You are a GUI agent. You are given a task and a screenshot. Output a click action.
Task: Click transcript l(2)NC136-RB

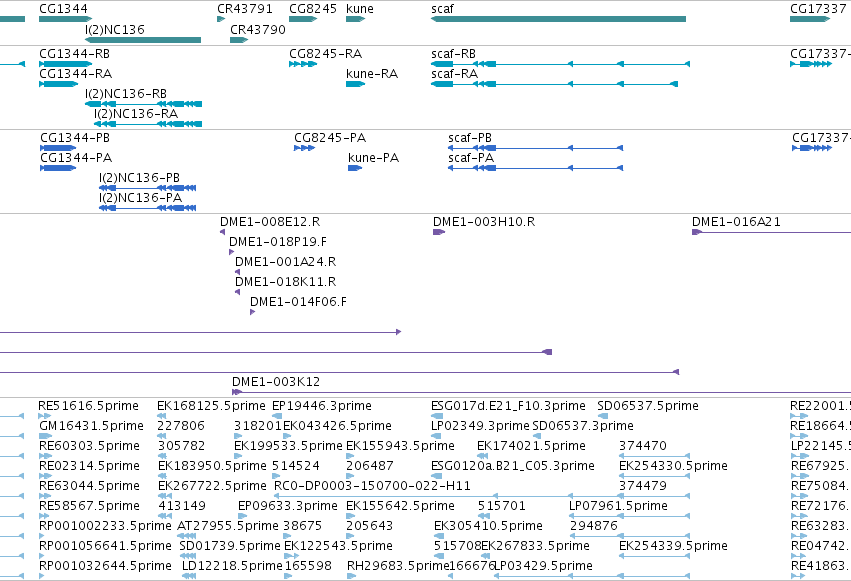(144, 104)
